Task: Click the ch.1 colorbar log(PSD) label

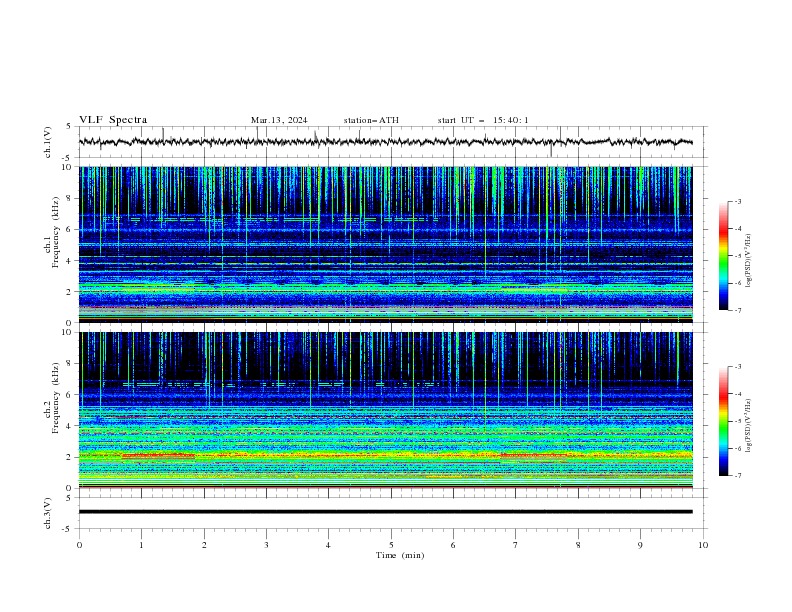Action: pyautogui.click(x=749, y=261)
